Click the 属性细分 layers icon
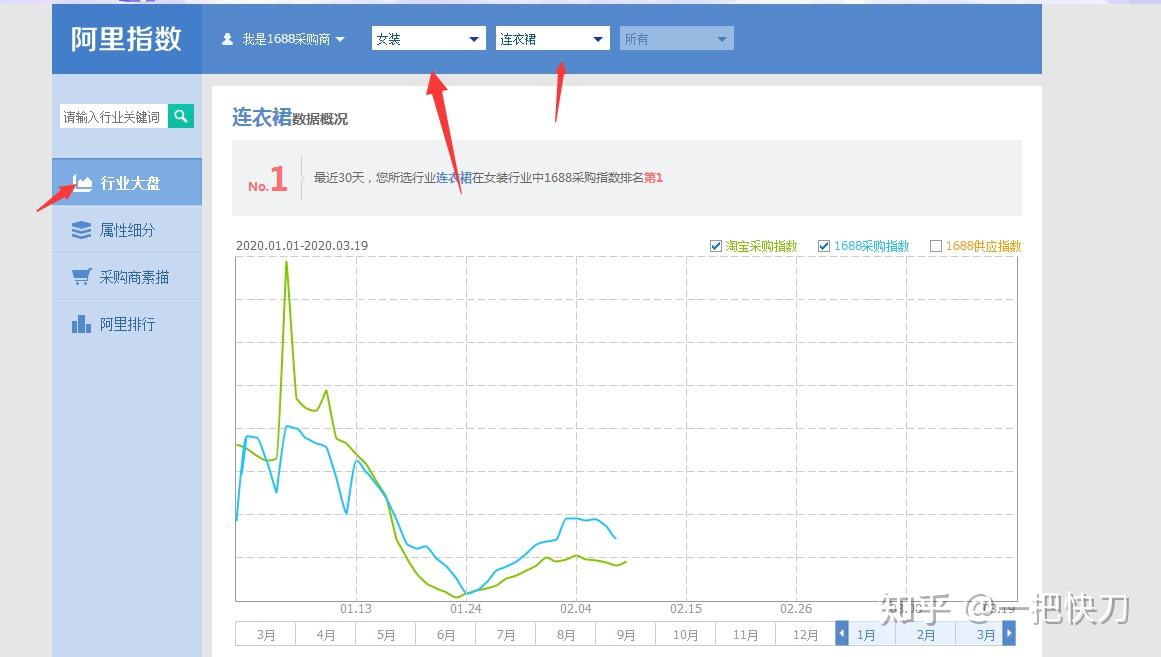Screen dimensions: 1161x657 point(81,230)
